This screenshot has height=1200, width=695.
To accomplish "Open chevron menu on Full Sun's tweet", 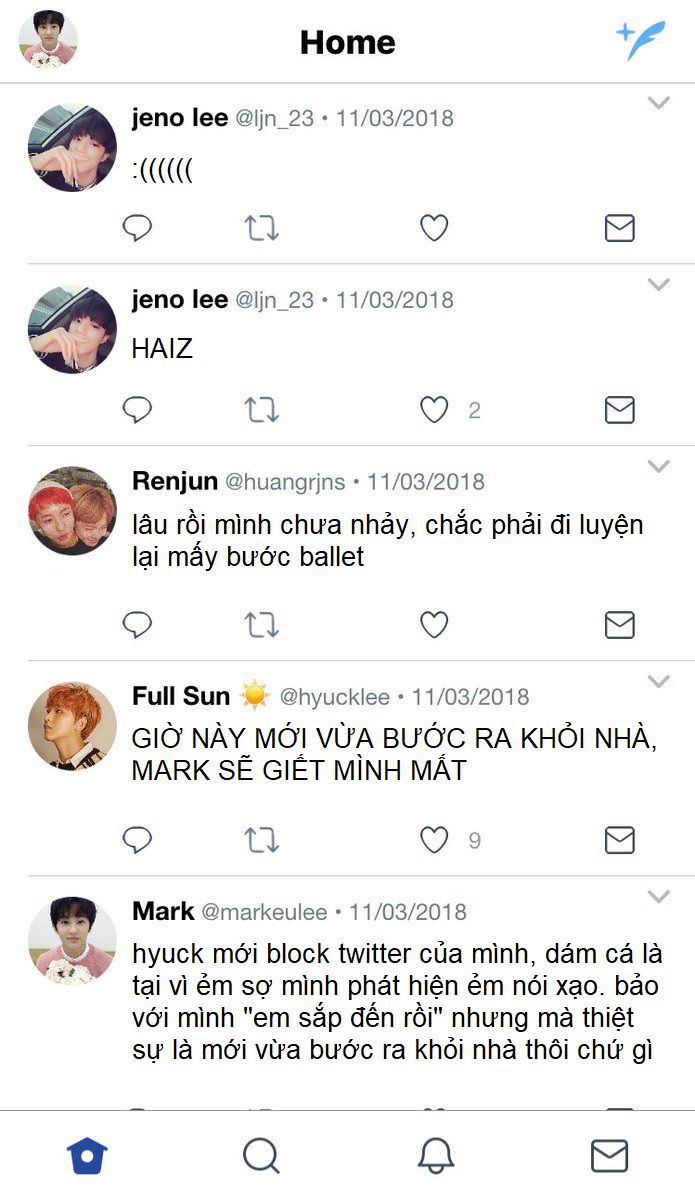I will [x=658, y=681].
